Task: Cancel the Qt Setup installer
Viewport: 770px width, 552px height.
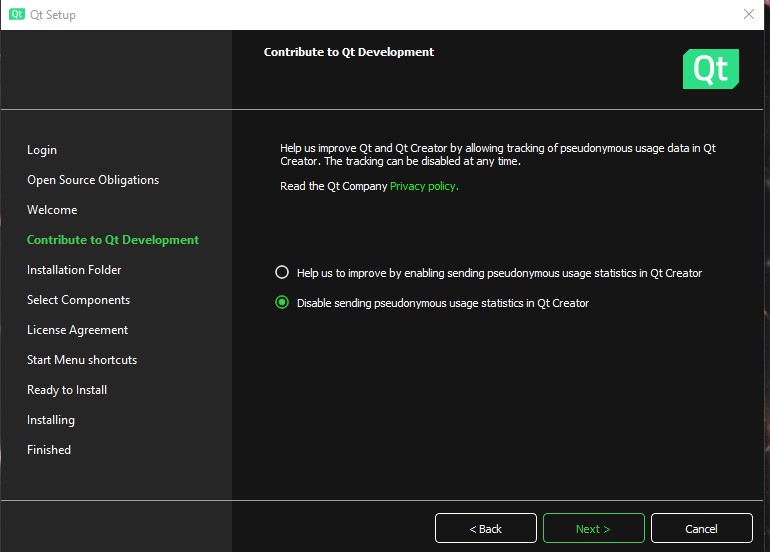Action: click(701, 528)
